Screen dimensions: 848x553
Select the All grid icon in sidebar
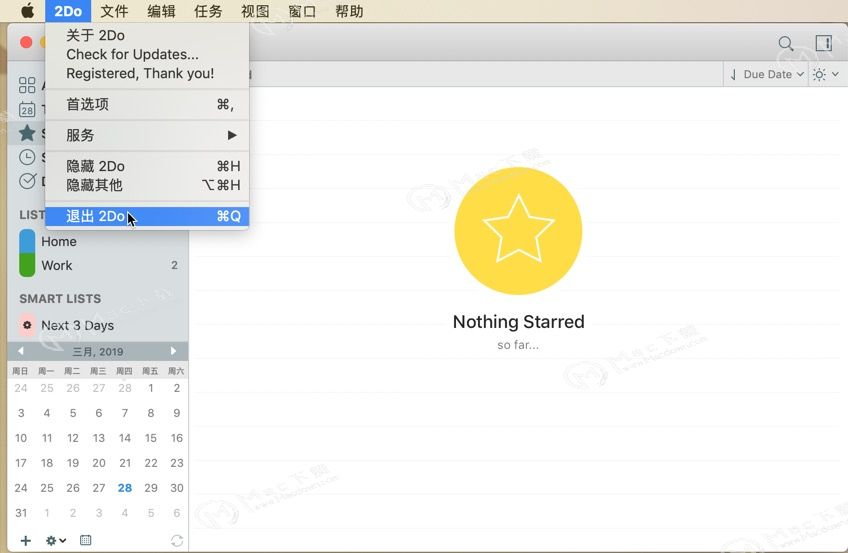click(x=27, y=85)
